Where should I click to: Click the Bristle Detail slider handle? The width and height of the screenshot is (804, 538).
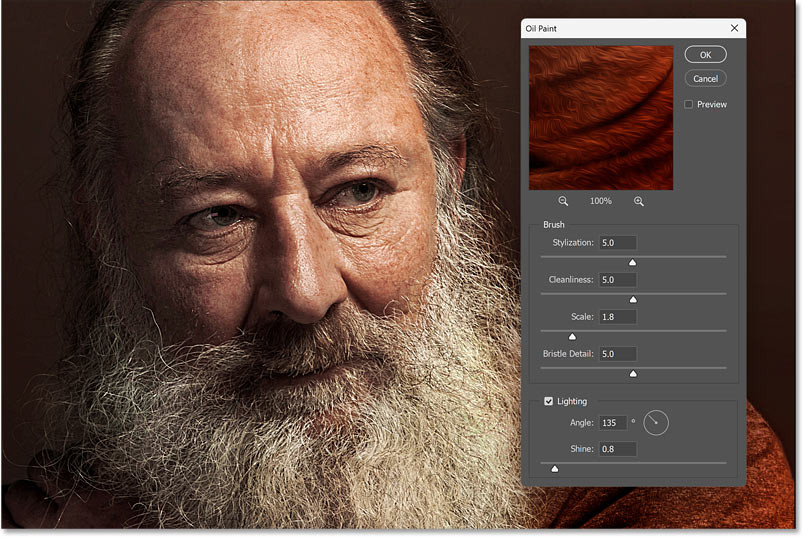[632, 373]
